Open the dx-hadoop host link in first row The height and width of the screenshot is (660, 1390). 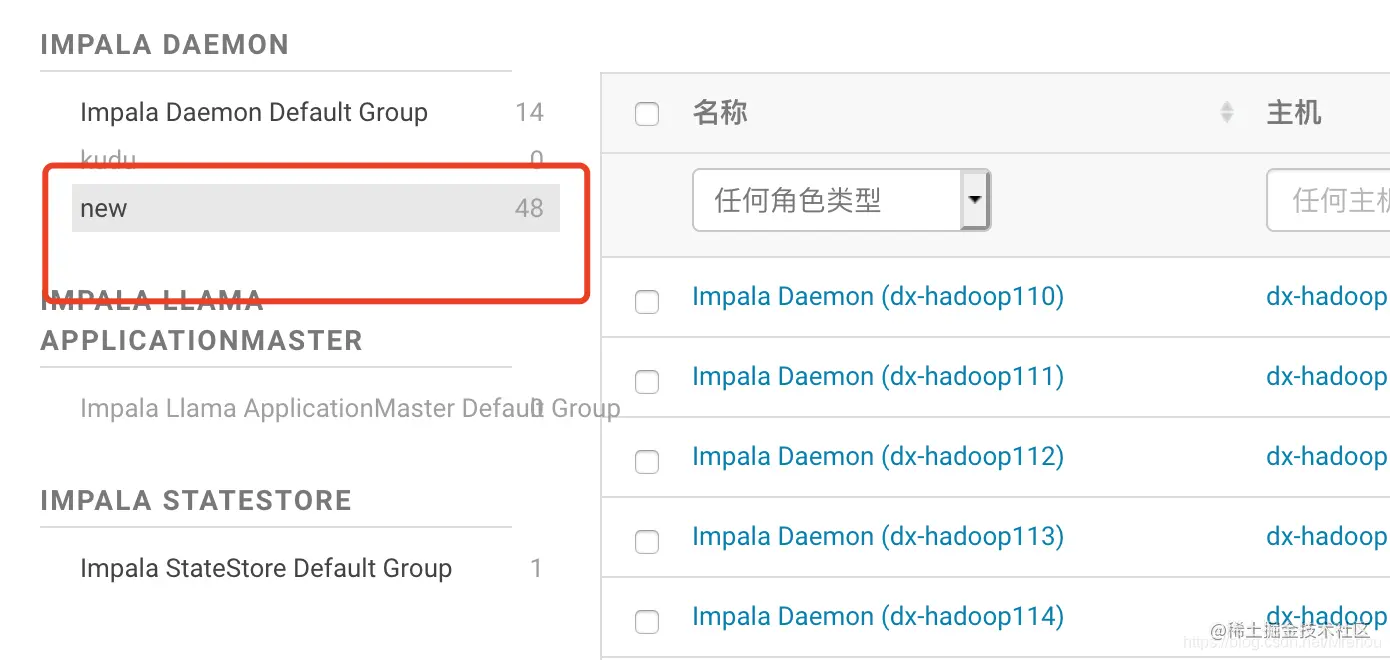(x=1327, y=296)
